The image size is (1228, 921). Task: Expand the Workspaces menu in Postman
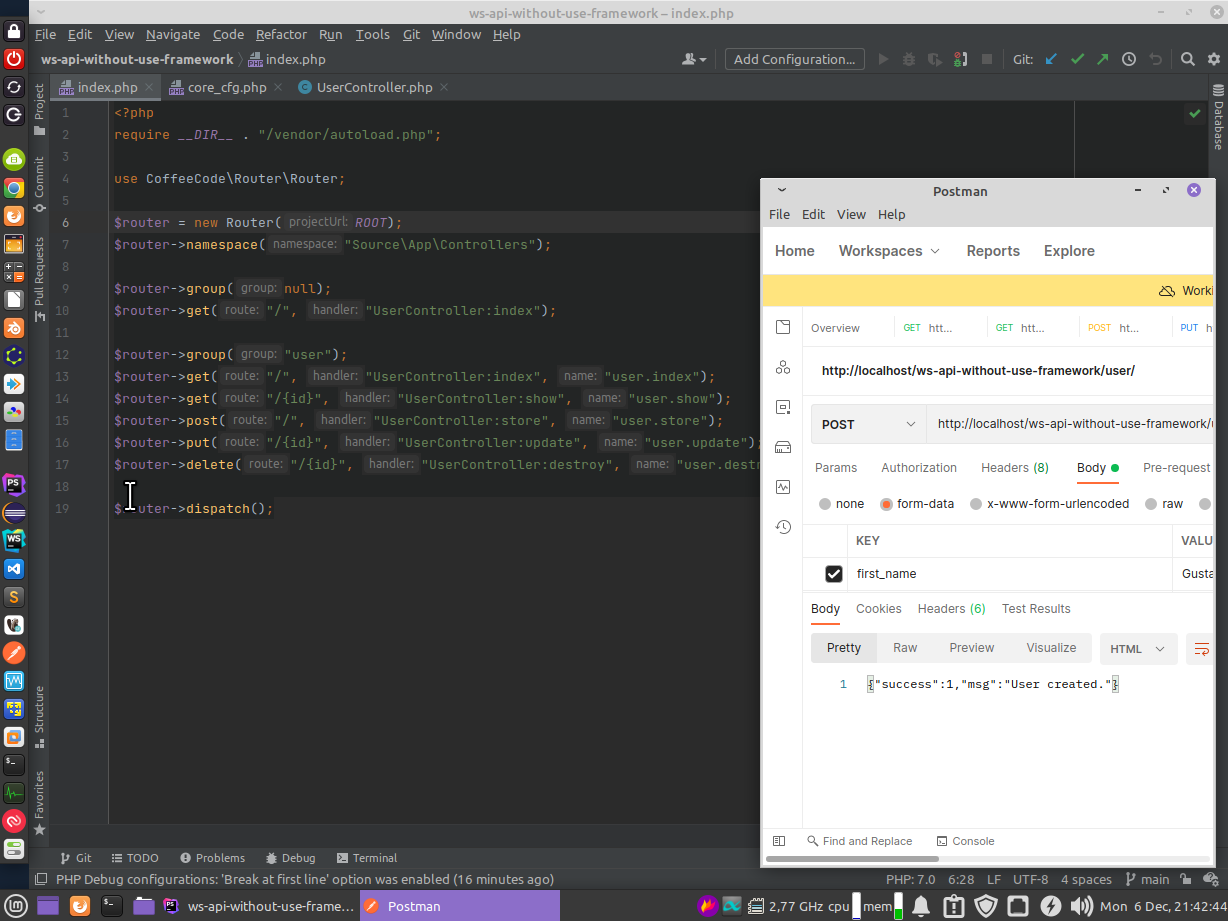click(888, 251)
